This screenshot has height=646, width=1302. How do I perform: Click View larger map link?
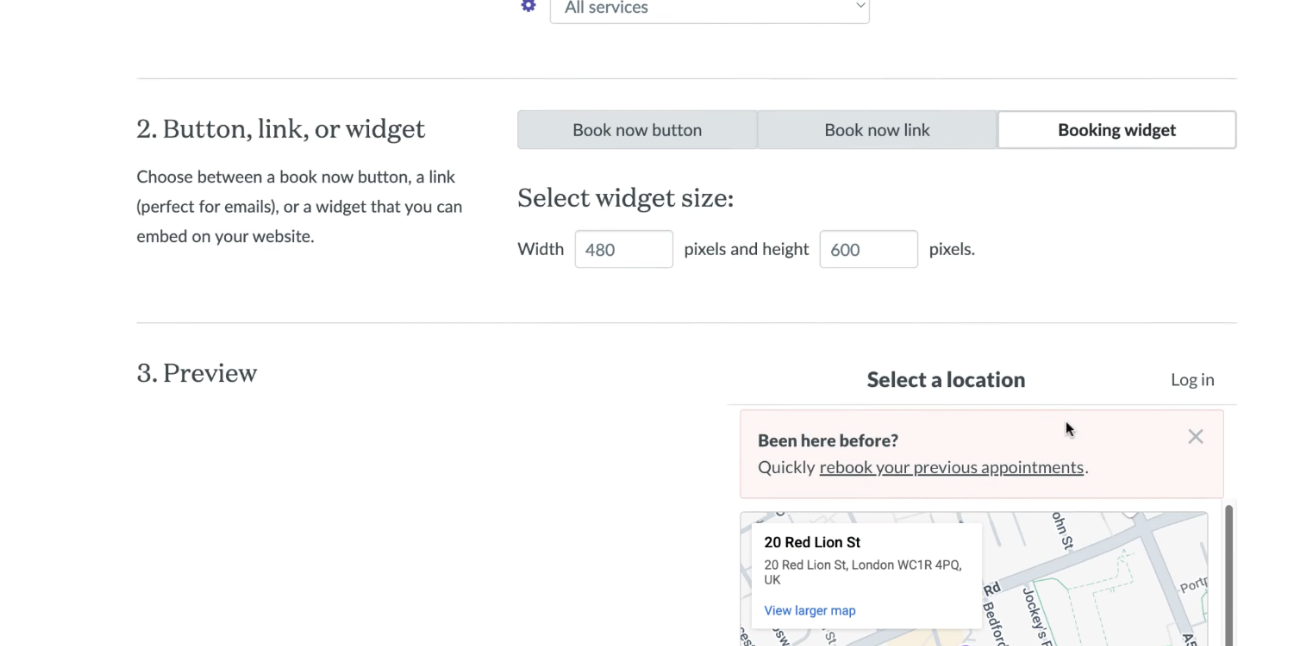[809, 610]
